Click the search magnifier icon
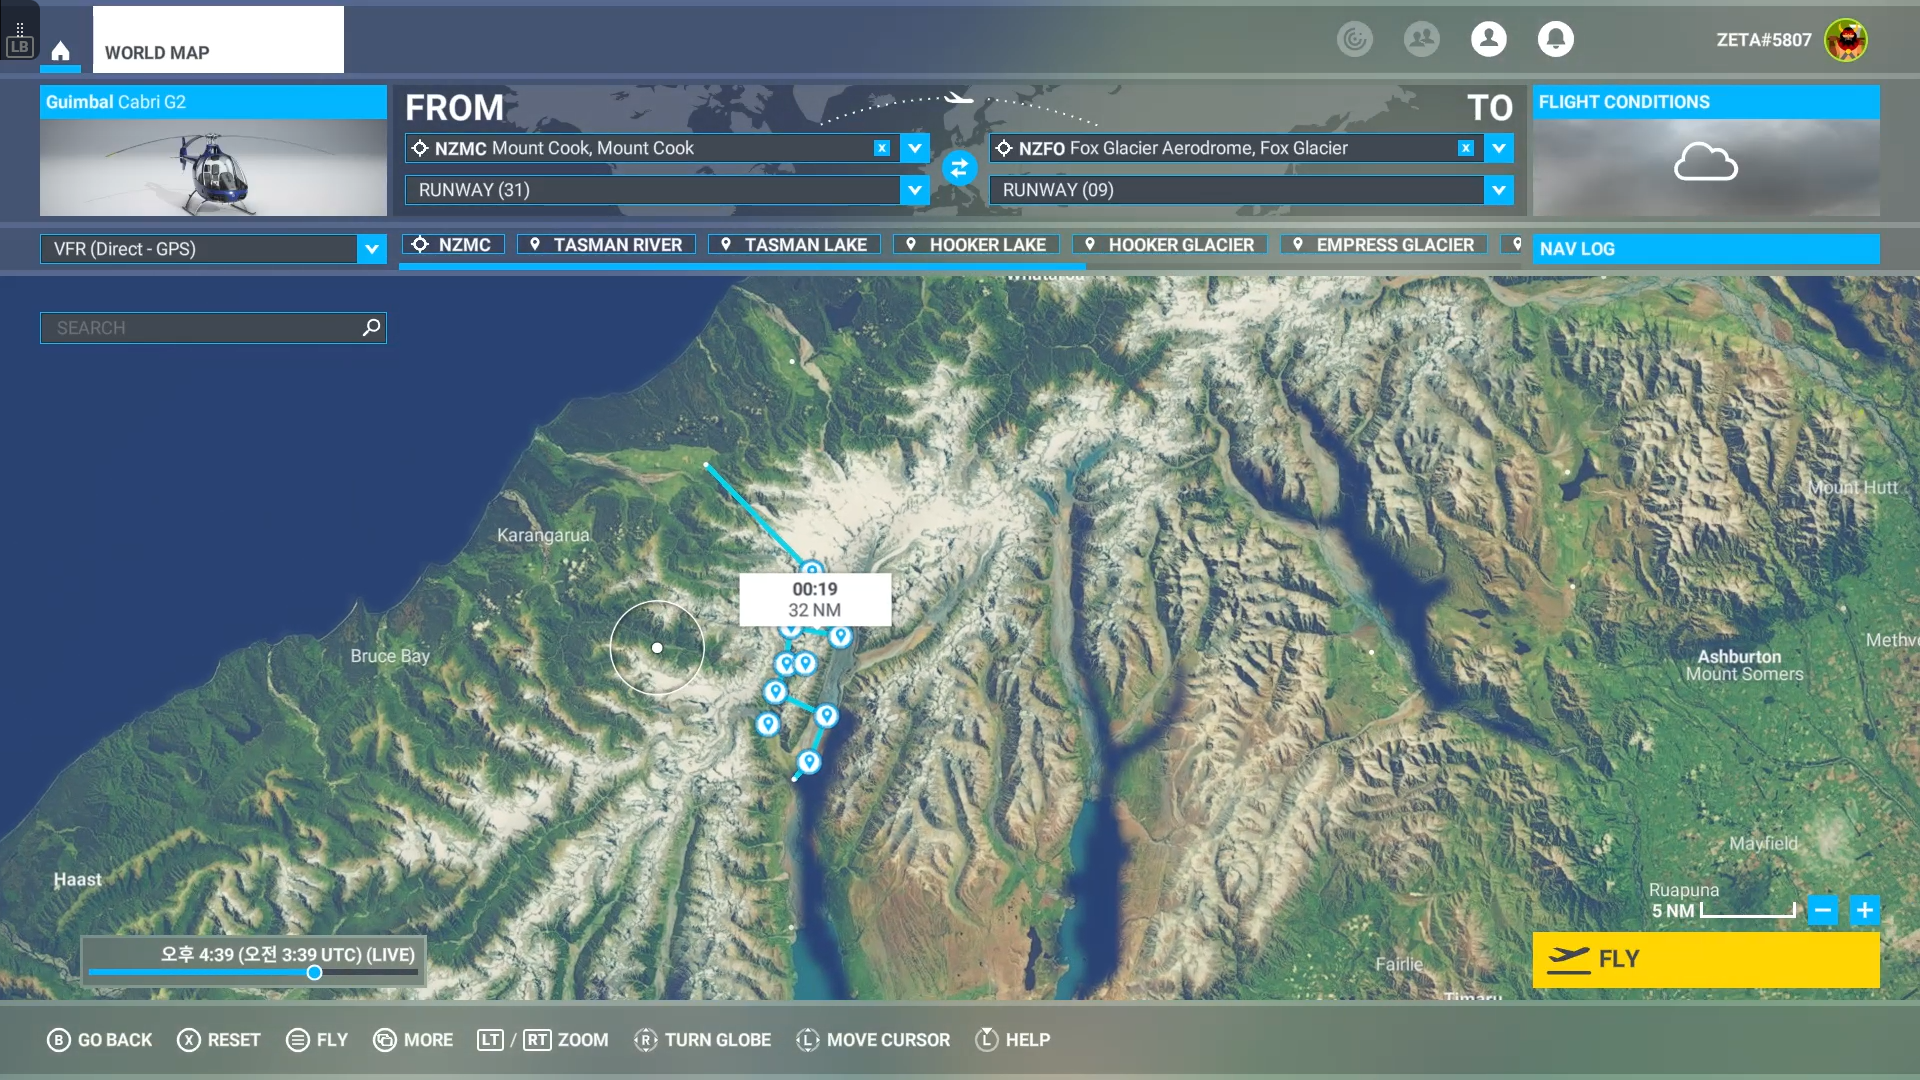Image resolution: width=1920 pixels, height=1080 pixels. (x=371, y=327)
